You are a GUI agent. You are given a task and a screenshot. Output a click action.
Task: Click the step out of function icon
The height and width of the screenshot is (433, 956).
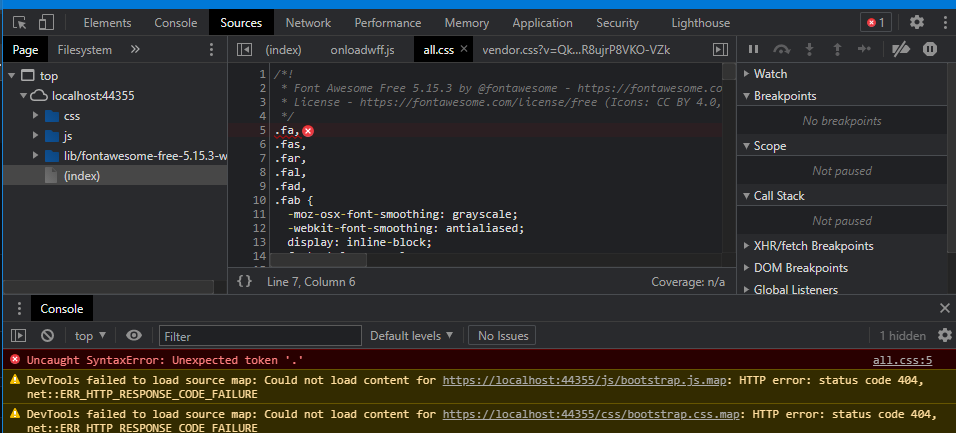click(x=837, y=49)
